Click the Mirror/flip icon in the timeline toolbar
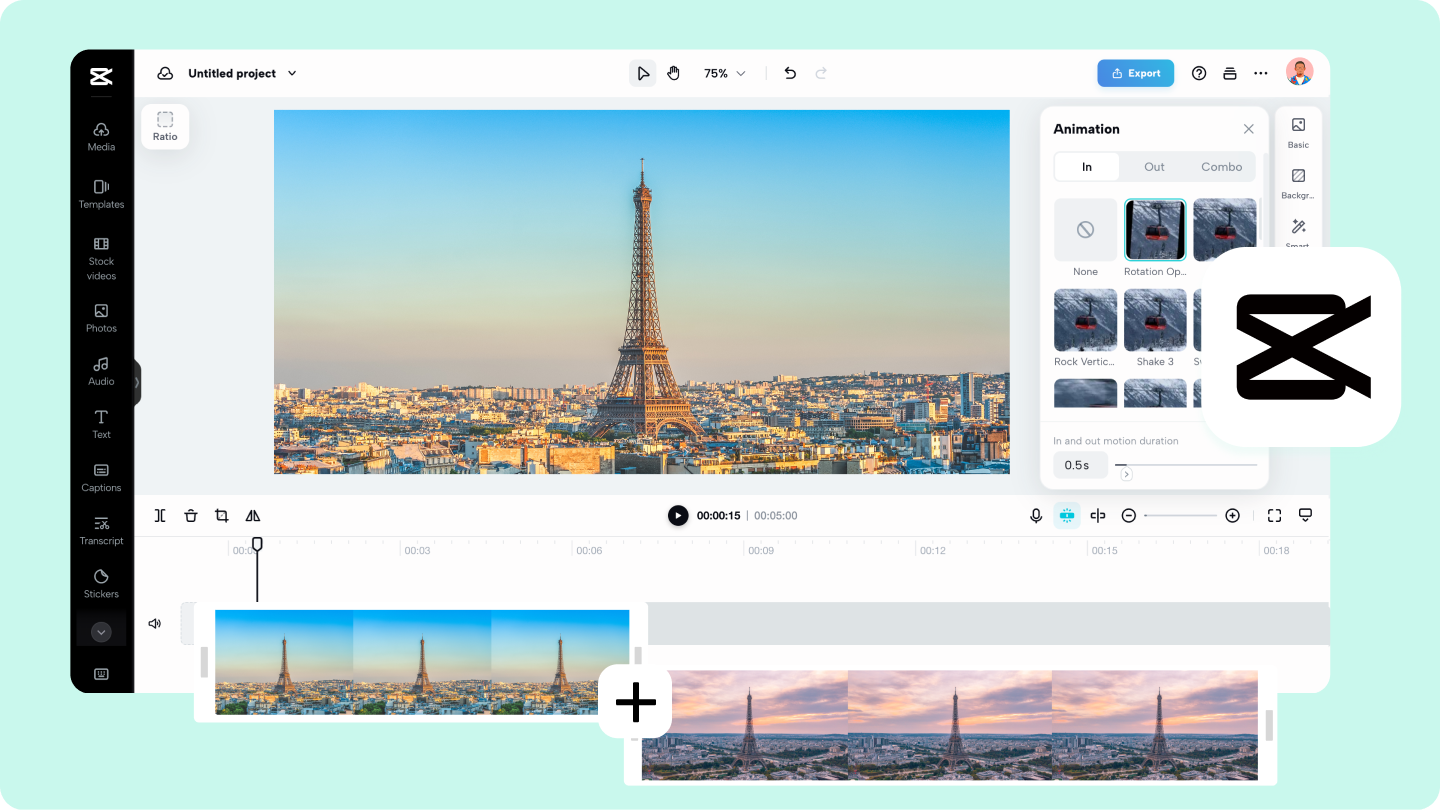Screen dimensions: 1440x810 (252, 515)
